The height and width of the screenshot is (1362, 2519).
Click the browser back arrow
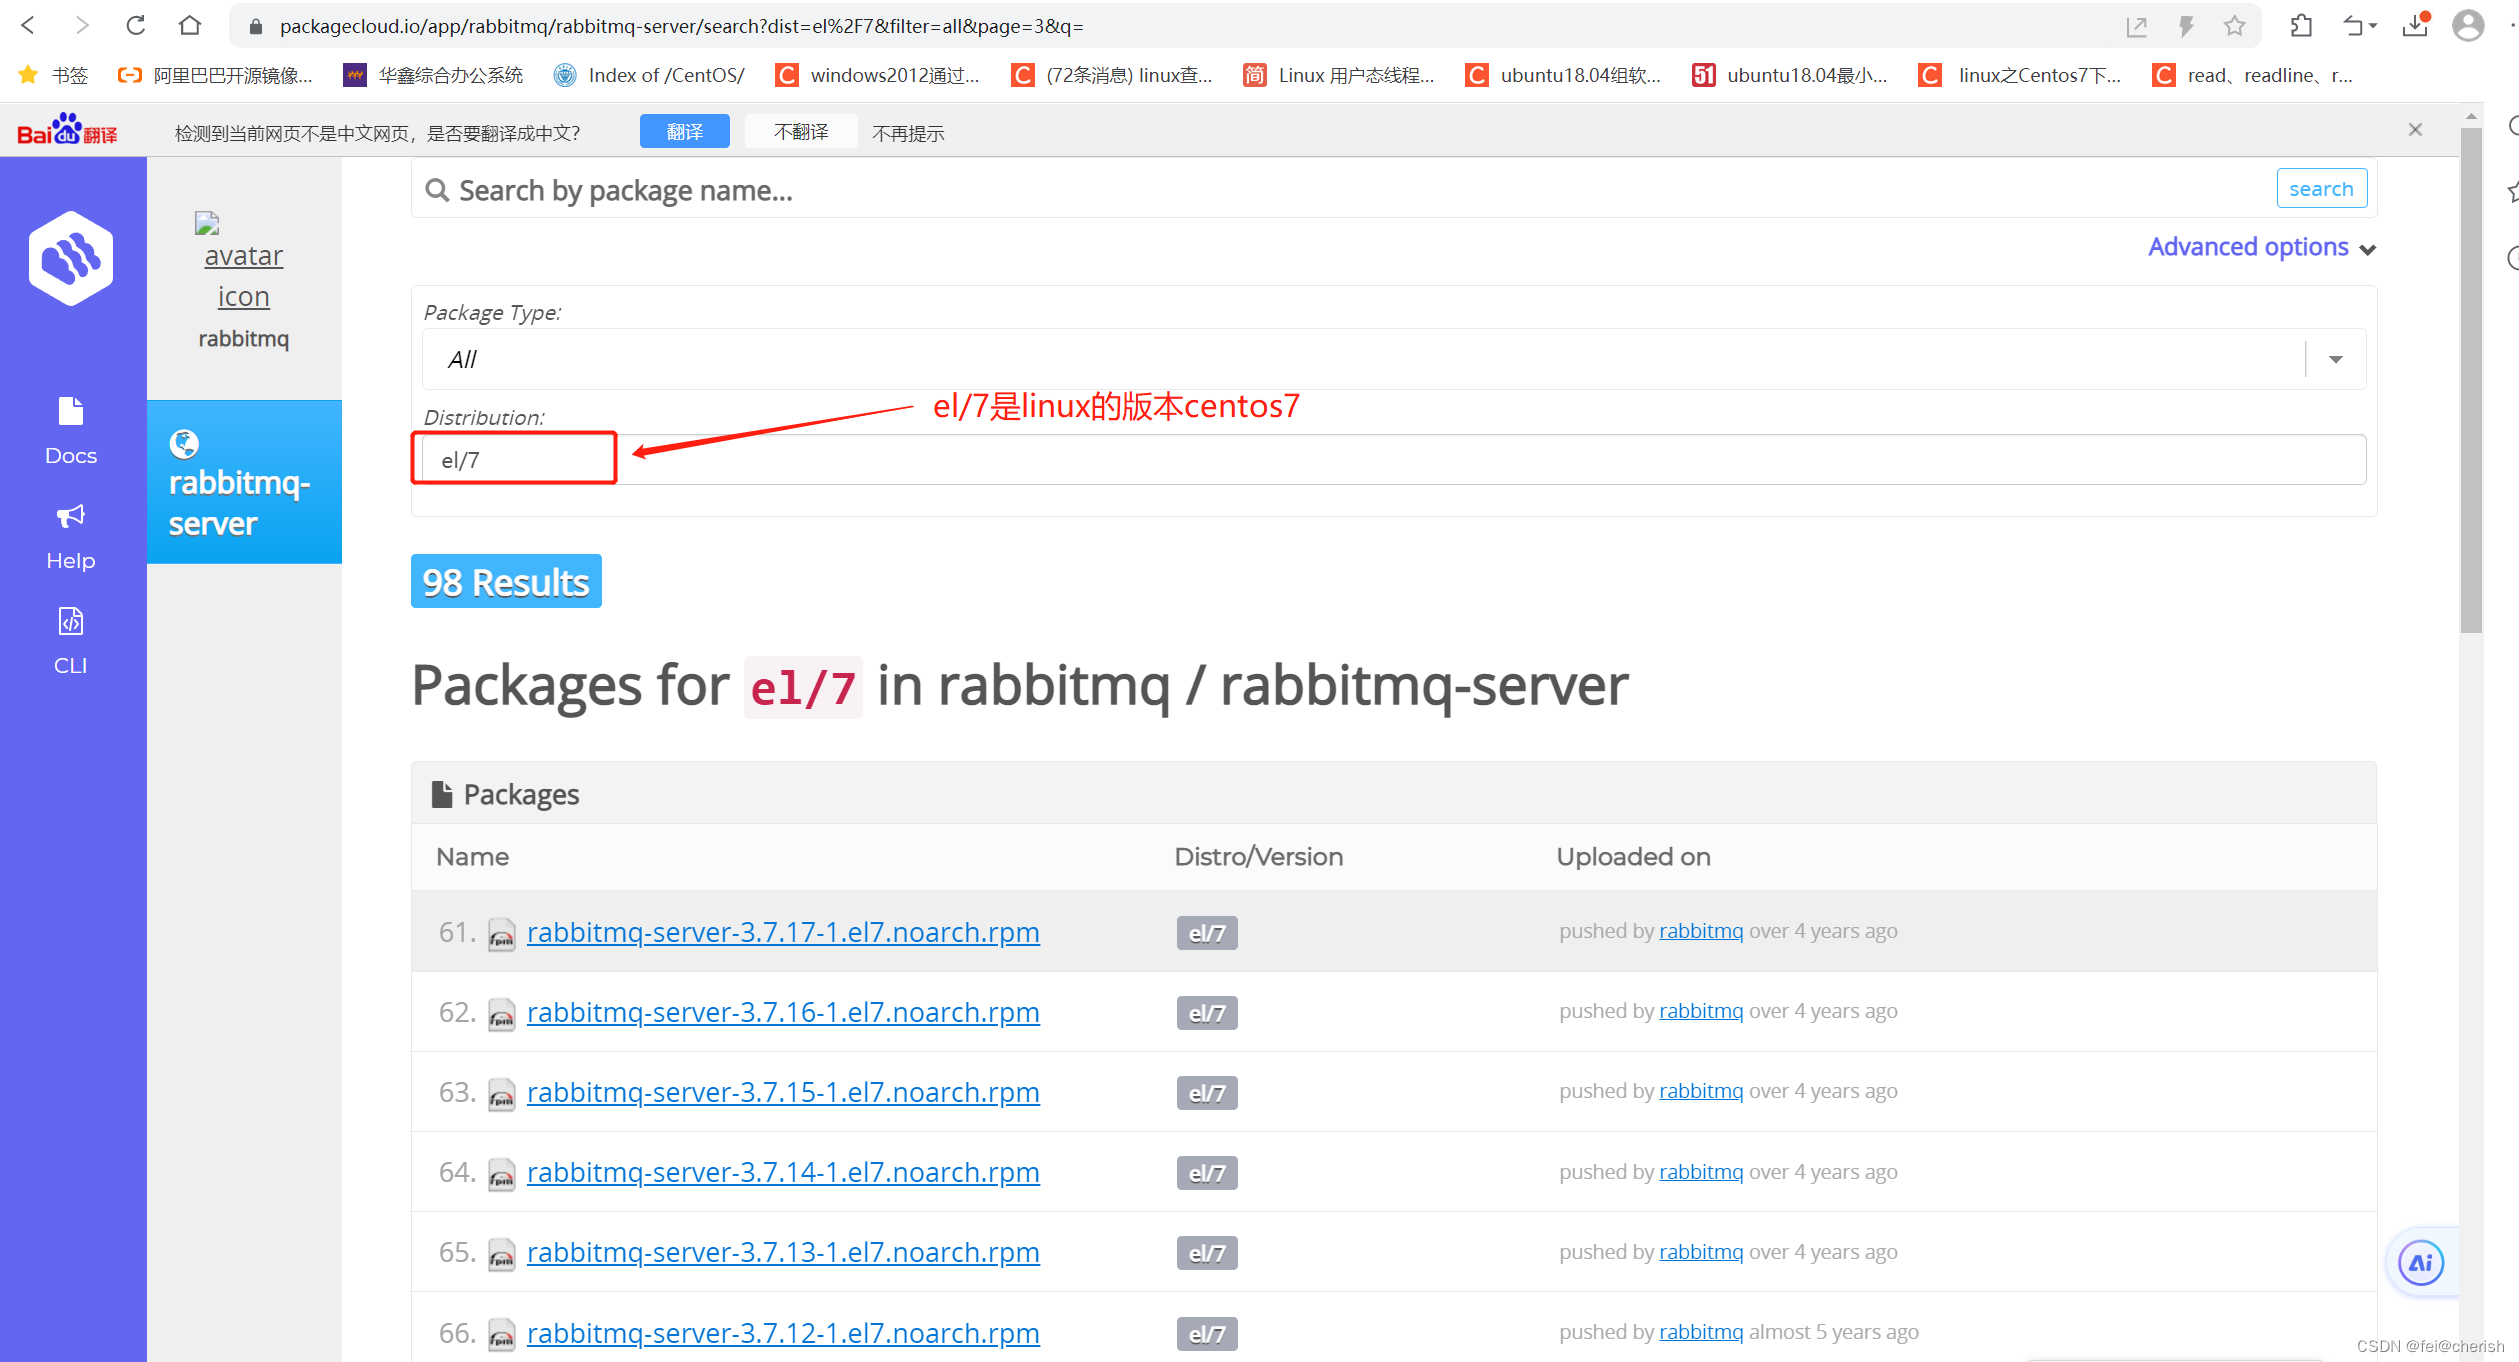click(28, 26)
